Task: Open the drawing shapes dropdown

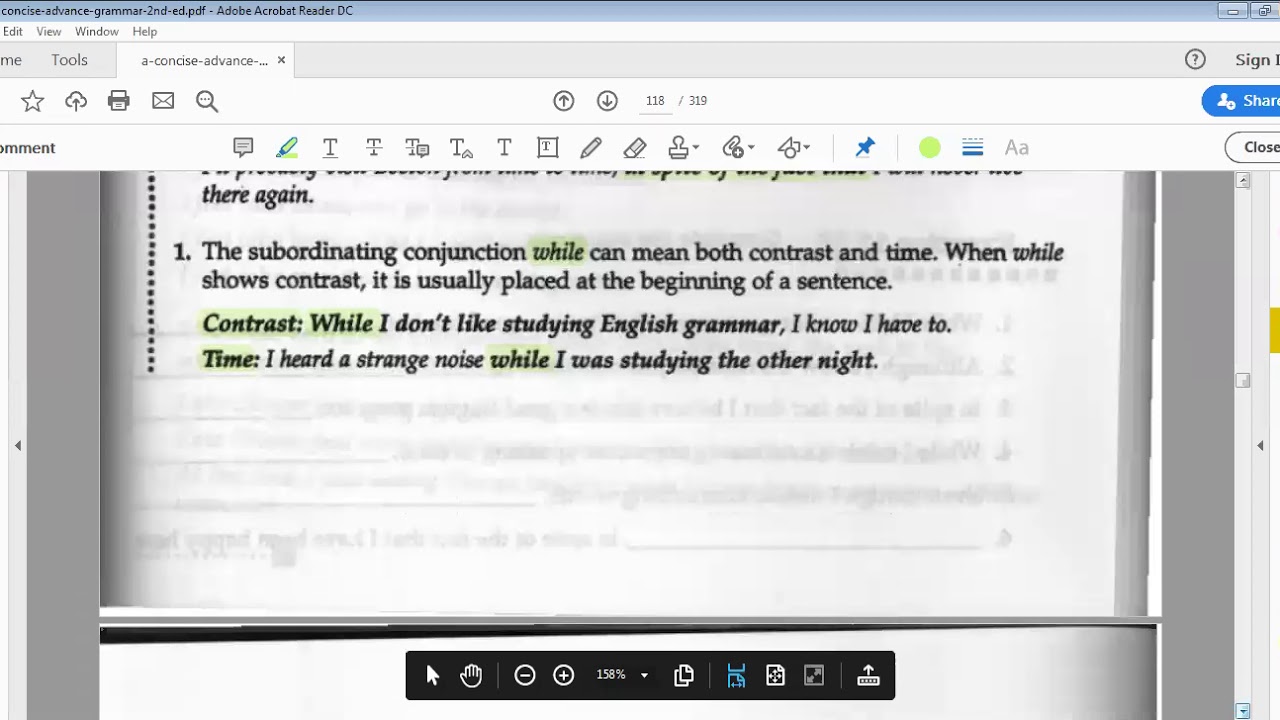Action: click(794, 148)
